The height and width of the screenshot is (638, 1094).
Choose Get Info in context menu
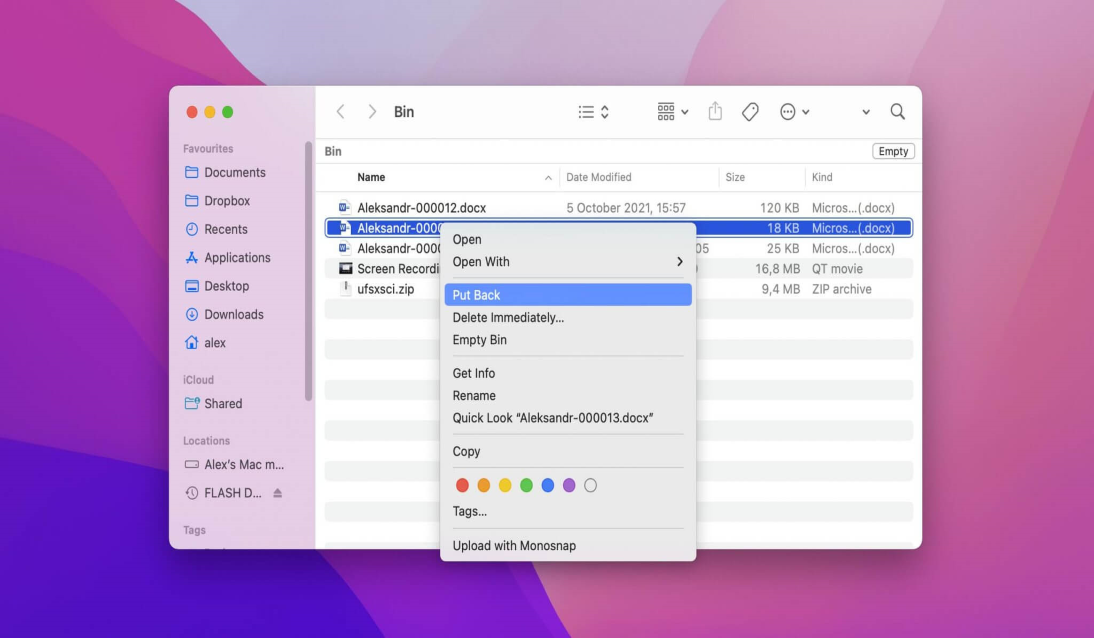pos(473,373)
